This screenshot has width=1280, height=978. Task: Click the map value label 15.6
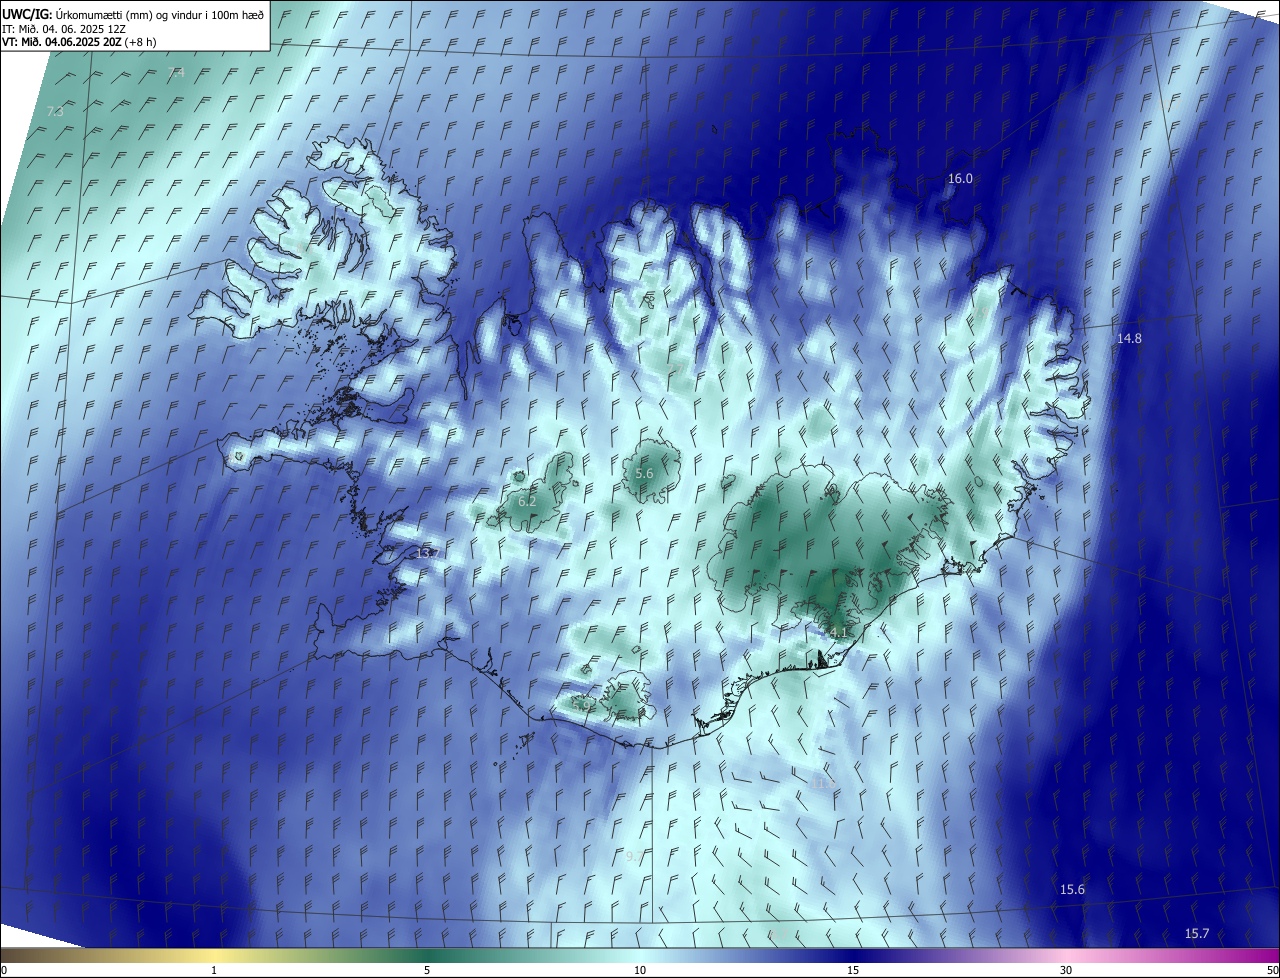[1072, 889]
